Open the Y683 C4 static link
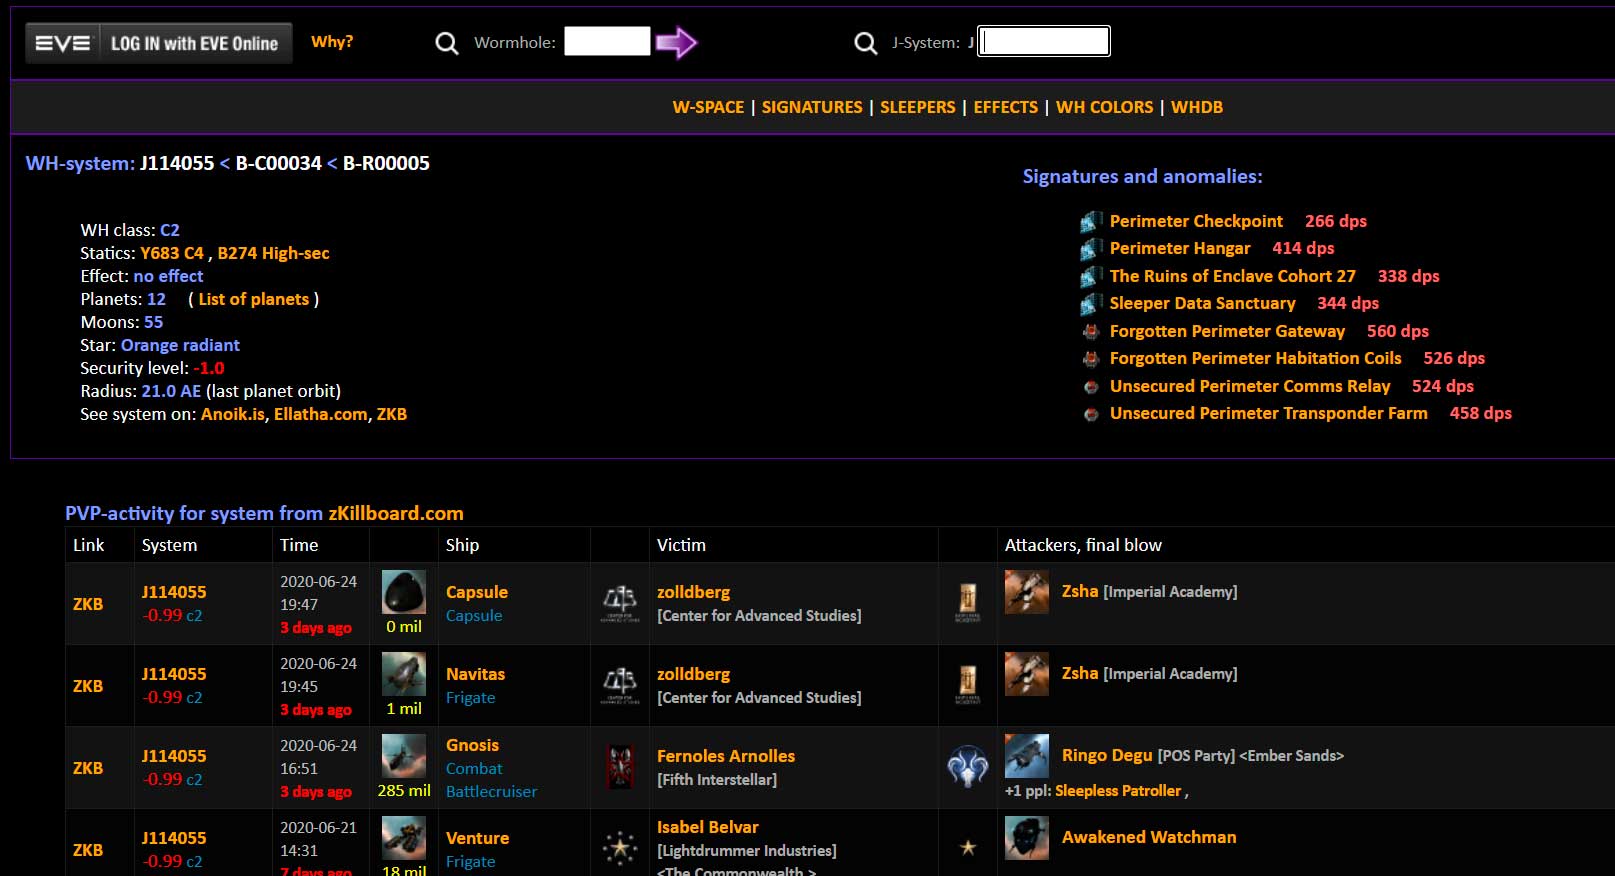Viewport: 1615px width, 876px height. (x=172, y=253)
